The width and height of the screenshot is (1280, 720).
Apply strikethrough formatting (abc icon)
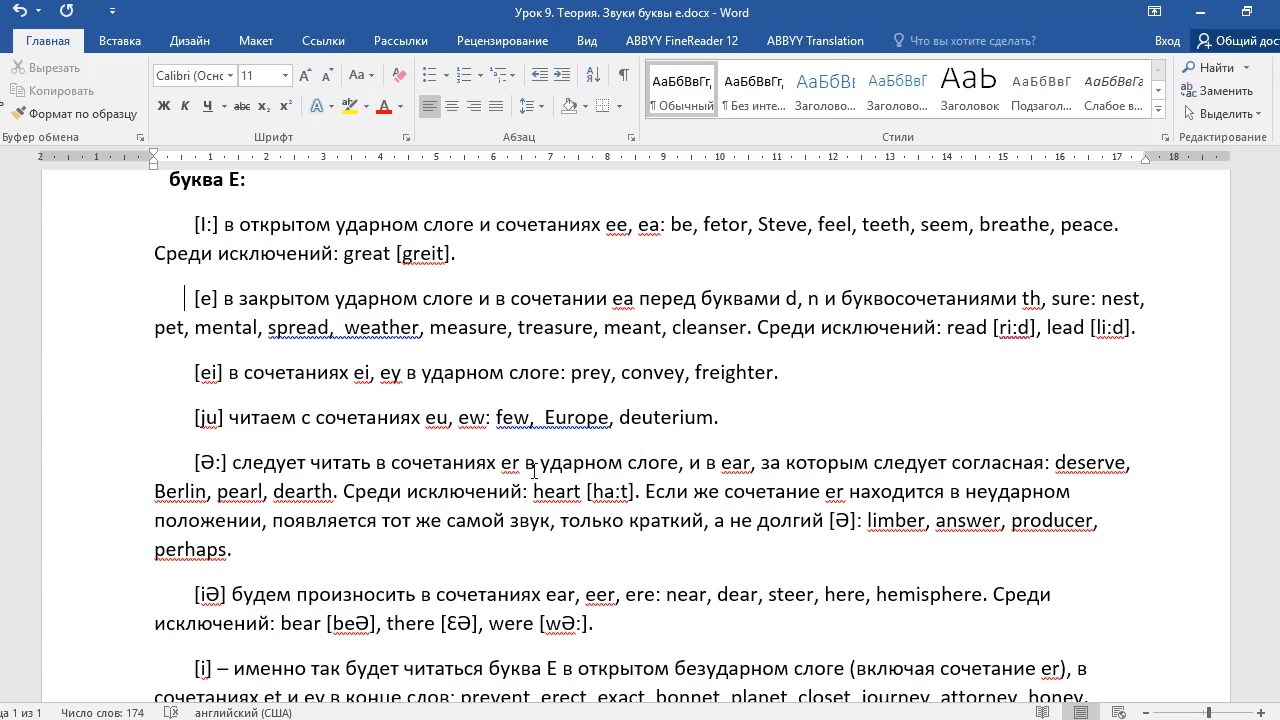pyautogui.click(x=241, y=106)
